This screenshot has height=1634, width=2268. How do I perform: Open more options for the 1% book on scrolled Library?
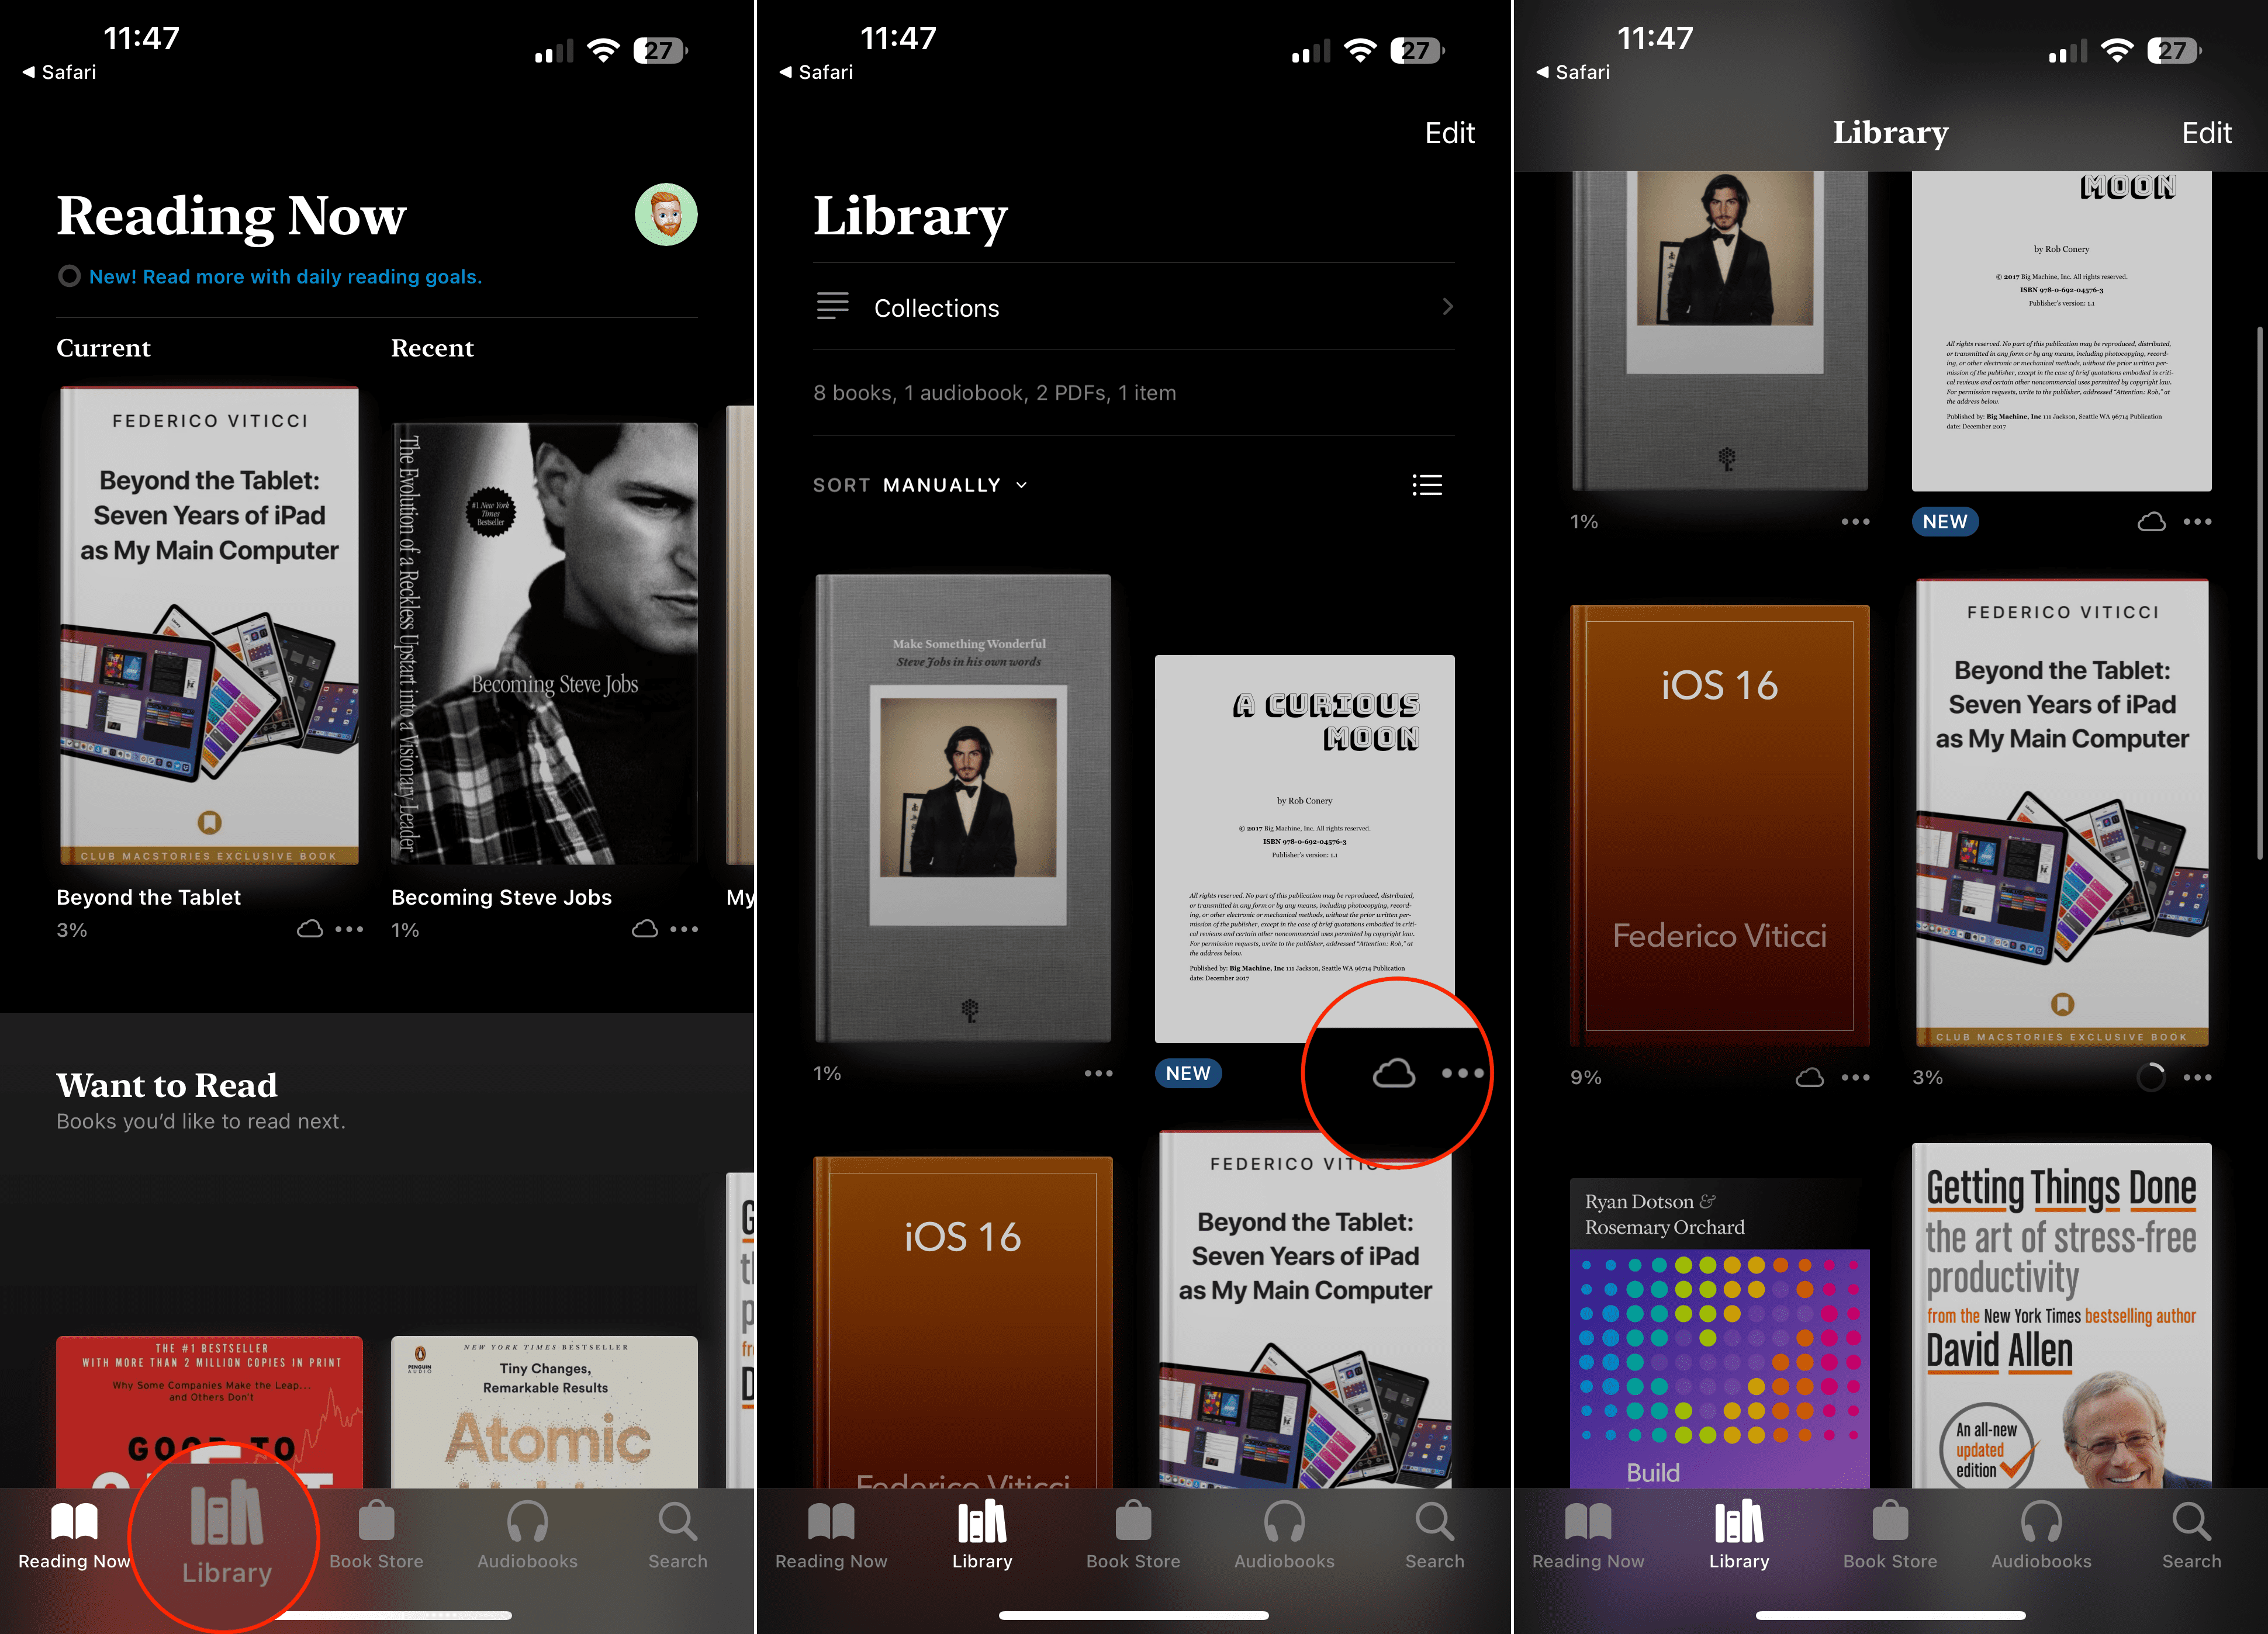(x=1856, y=521)
